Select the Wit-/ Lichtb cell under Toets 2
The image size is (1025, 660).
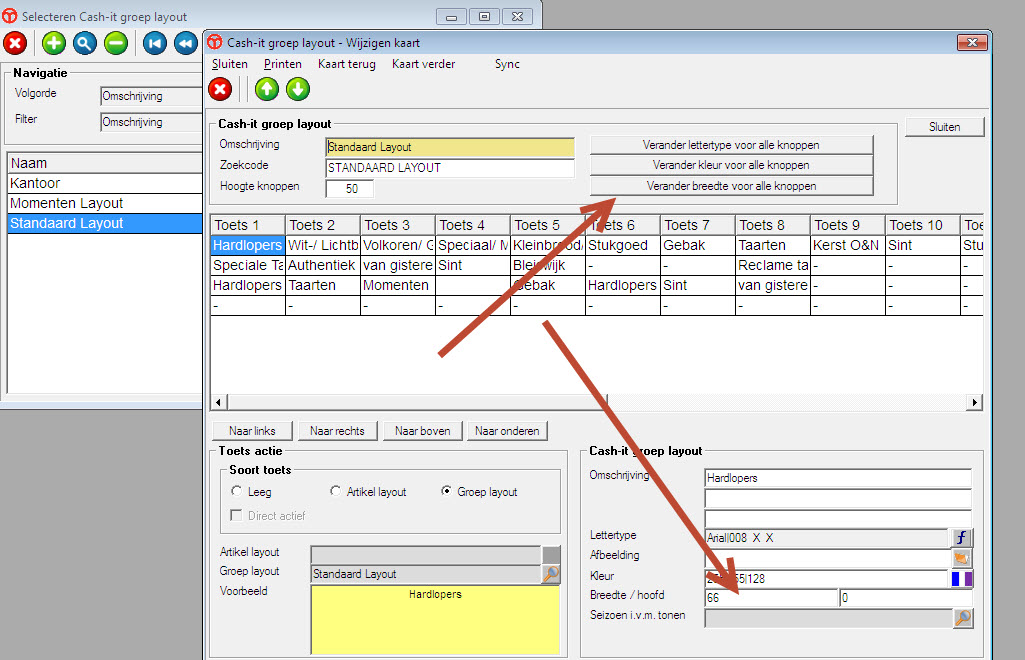coord(323,245)
